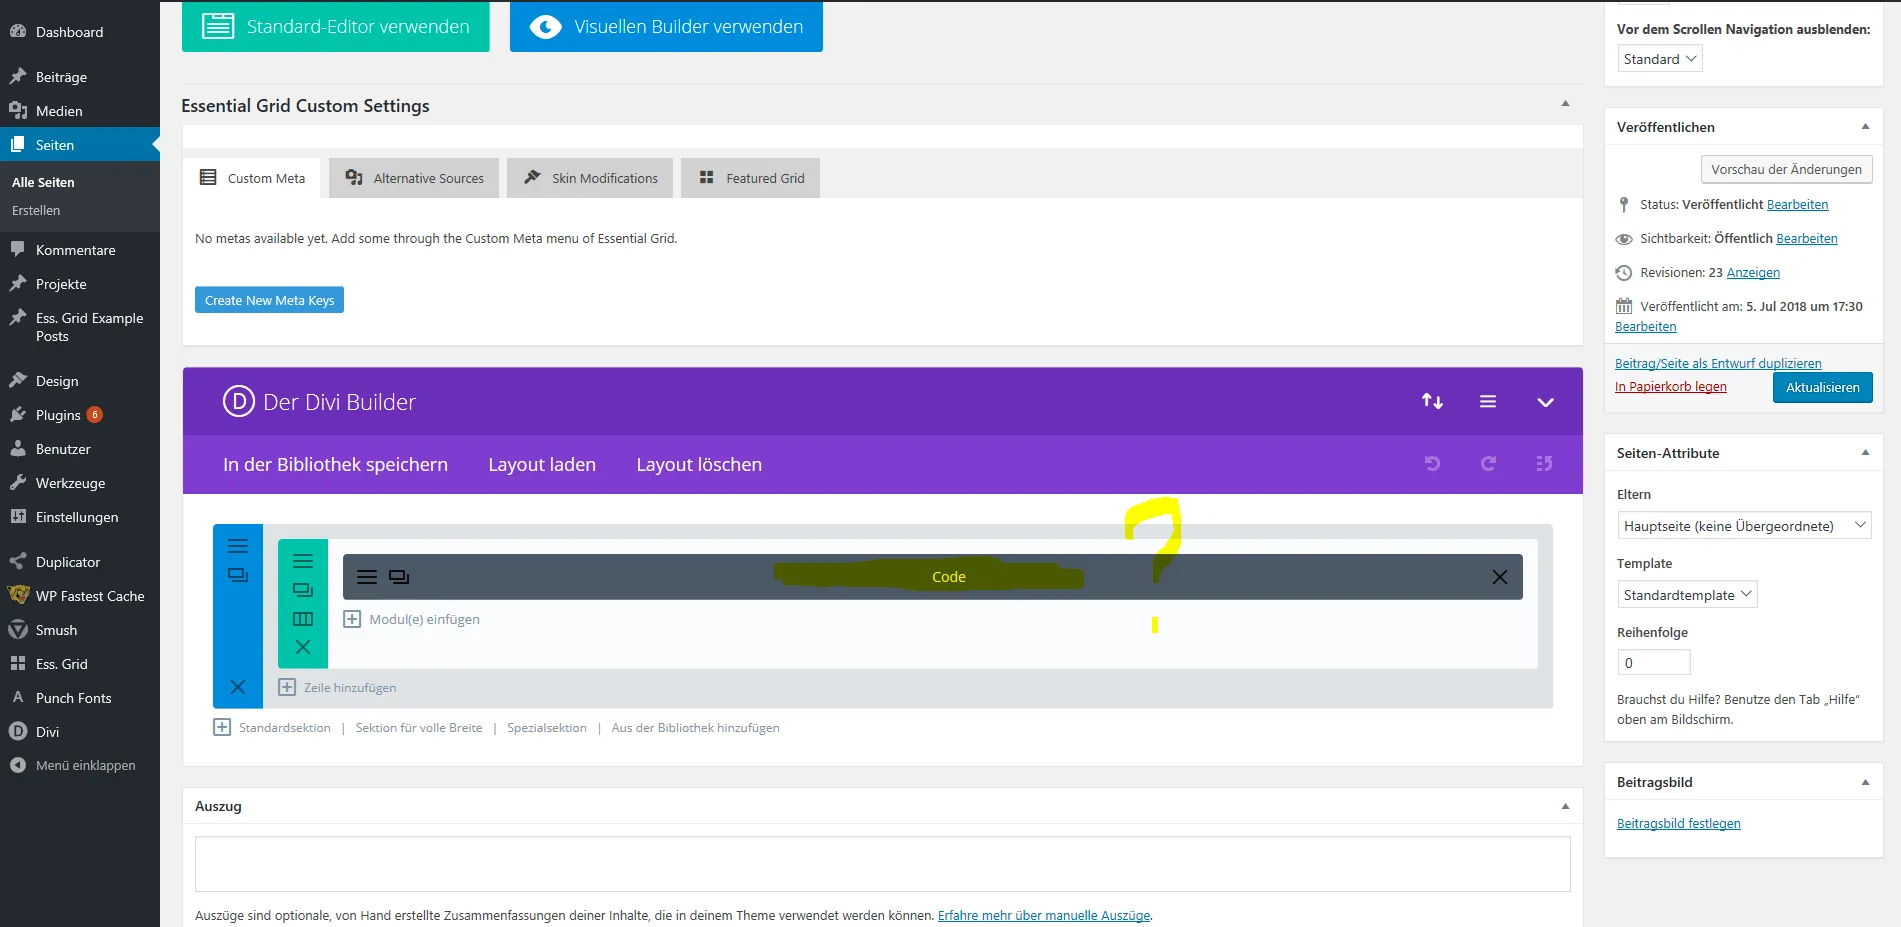This screenshot has height=927, width=1901.
Task: Click Layout löschen in Divi Builder
Action: [699, 464]
